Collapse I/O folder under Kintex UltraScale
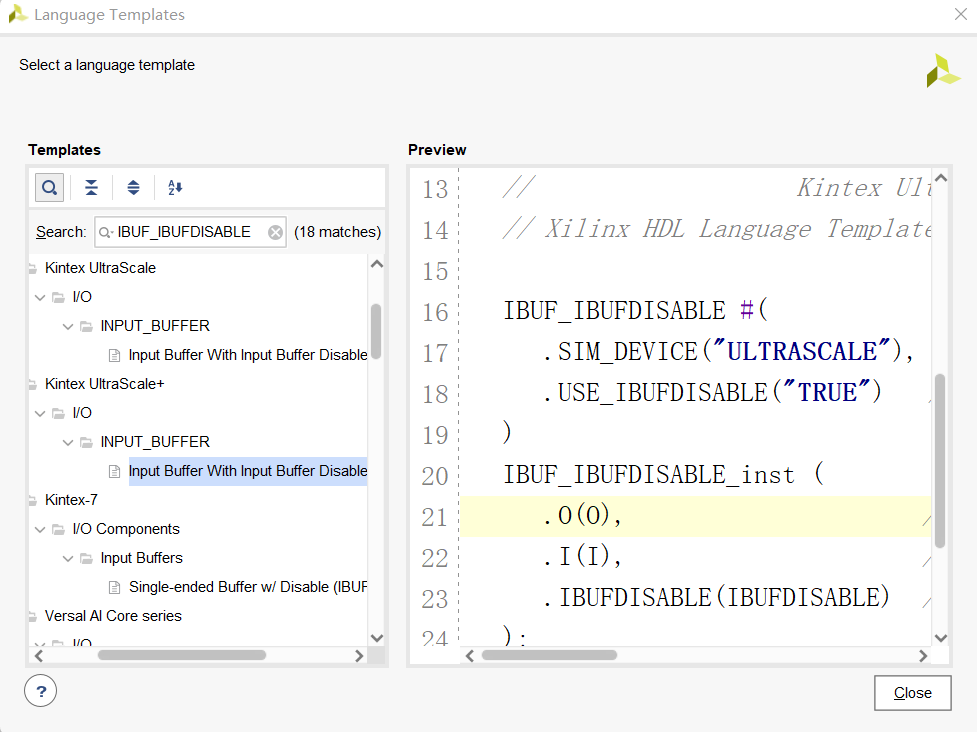 pyautogui.click(x=40, y=298)
